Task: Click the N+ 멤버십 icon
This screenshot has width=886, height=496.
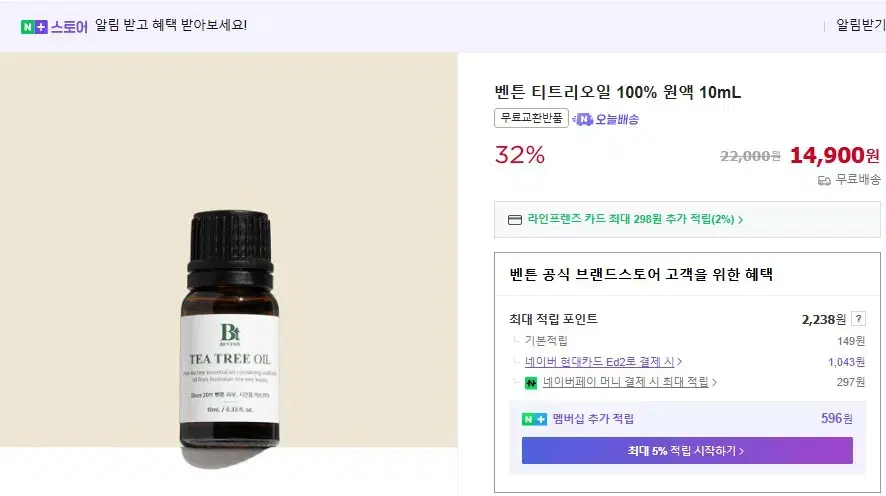Action: pyautogui.click(x=534, y=419)
